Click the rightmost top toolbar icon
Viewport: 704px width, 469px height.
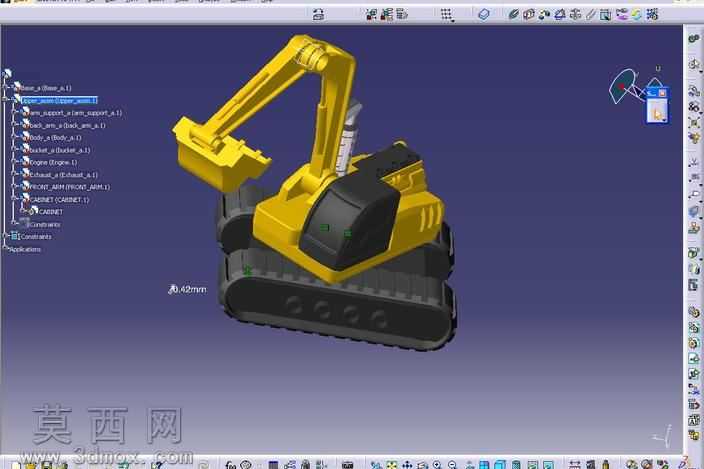click(652, 15)
